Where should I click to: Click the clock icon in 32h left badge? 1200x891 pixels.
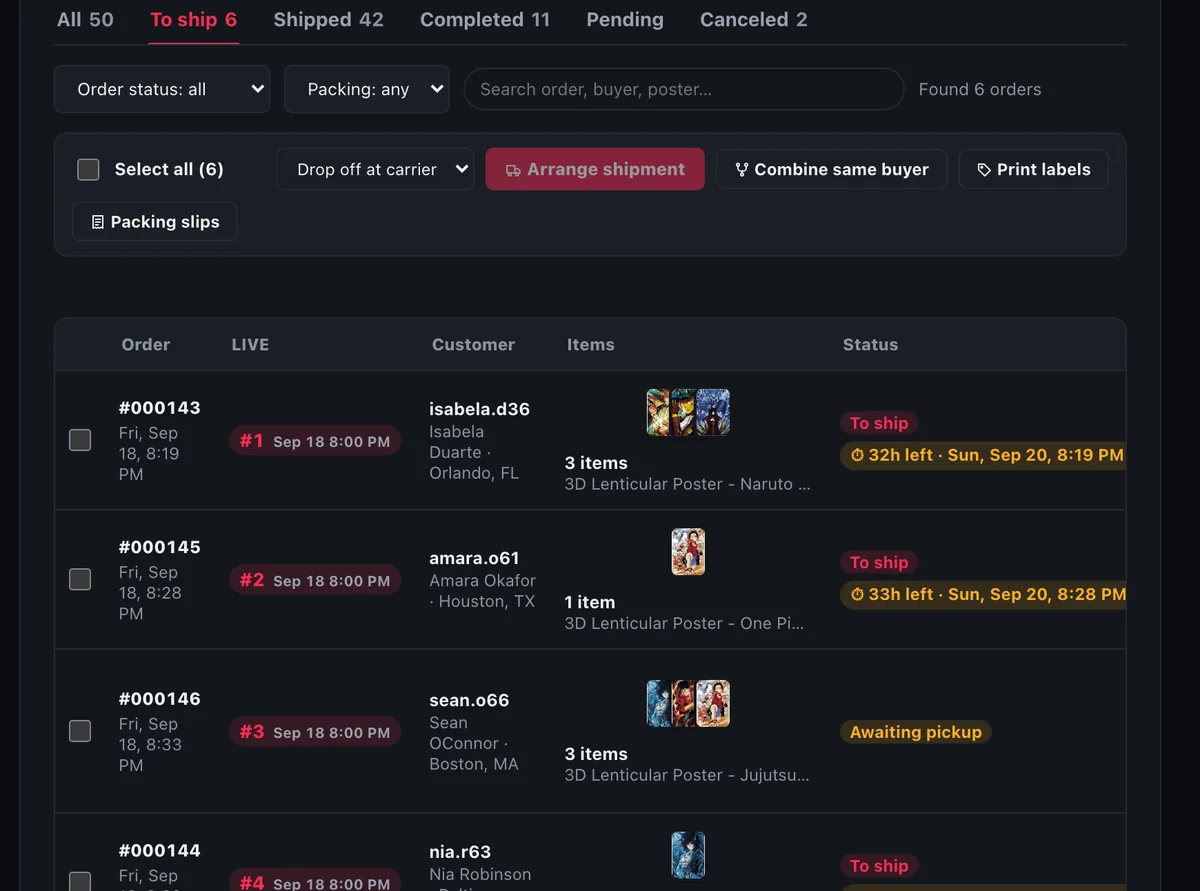tap(857, 455)
